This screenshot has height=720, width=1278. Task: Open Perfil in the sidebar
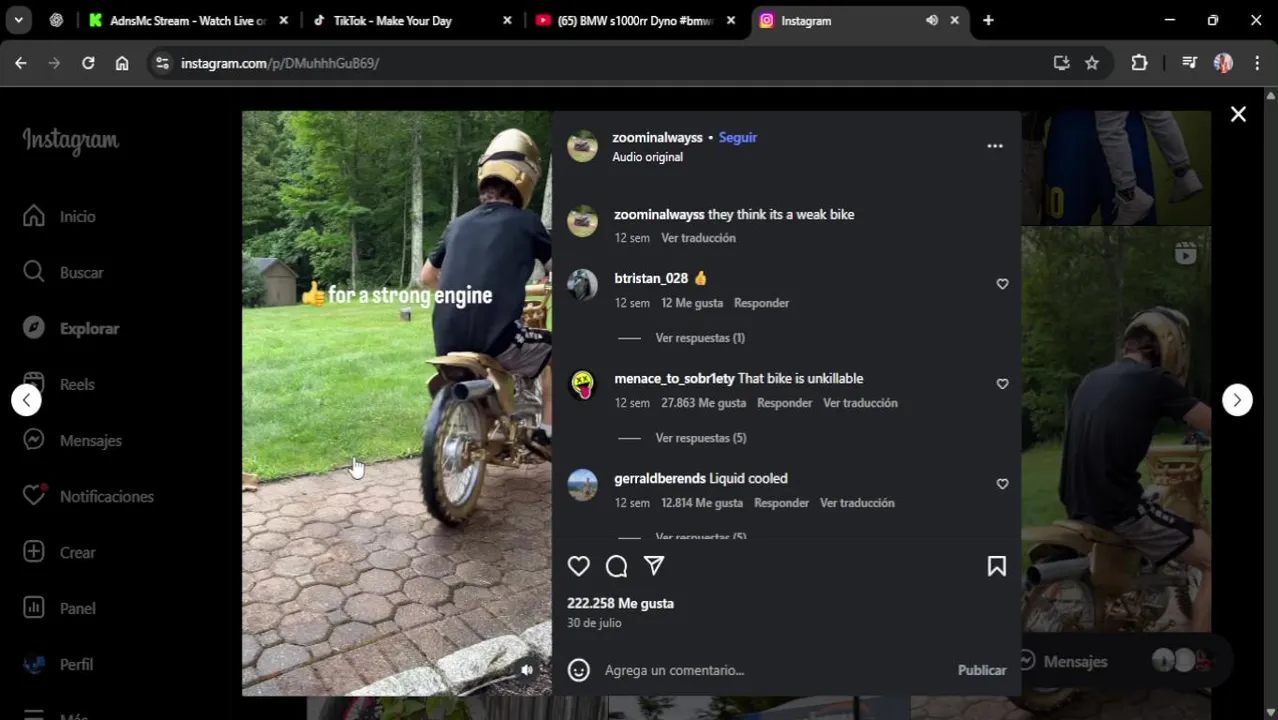[x=58, y=664]
